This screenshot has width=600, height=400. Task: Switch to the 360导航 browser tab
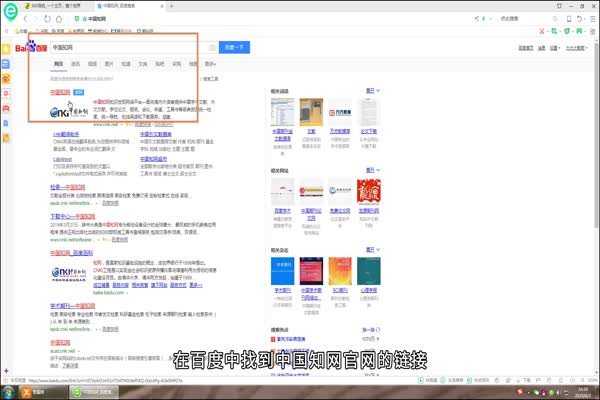(x=56, y=6)
